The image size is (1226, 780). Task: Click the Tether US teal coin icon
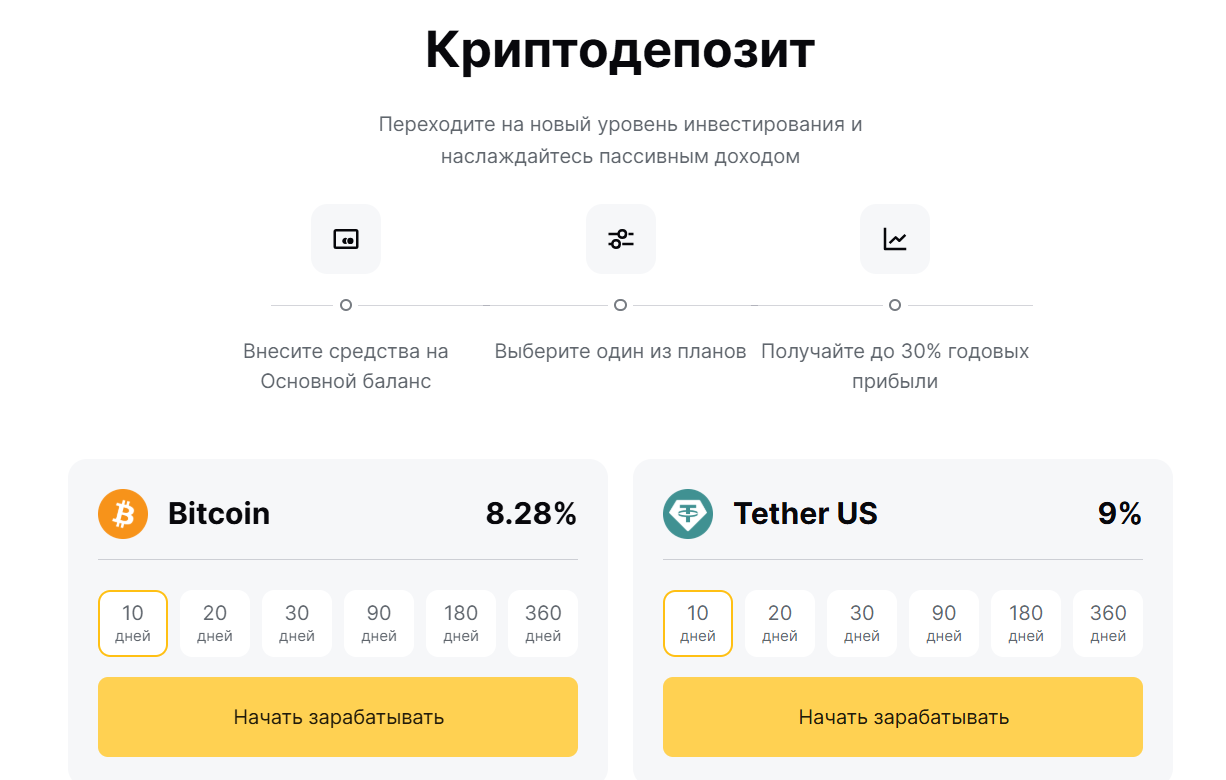point(687,513)
